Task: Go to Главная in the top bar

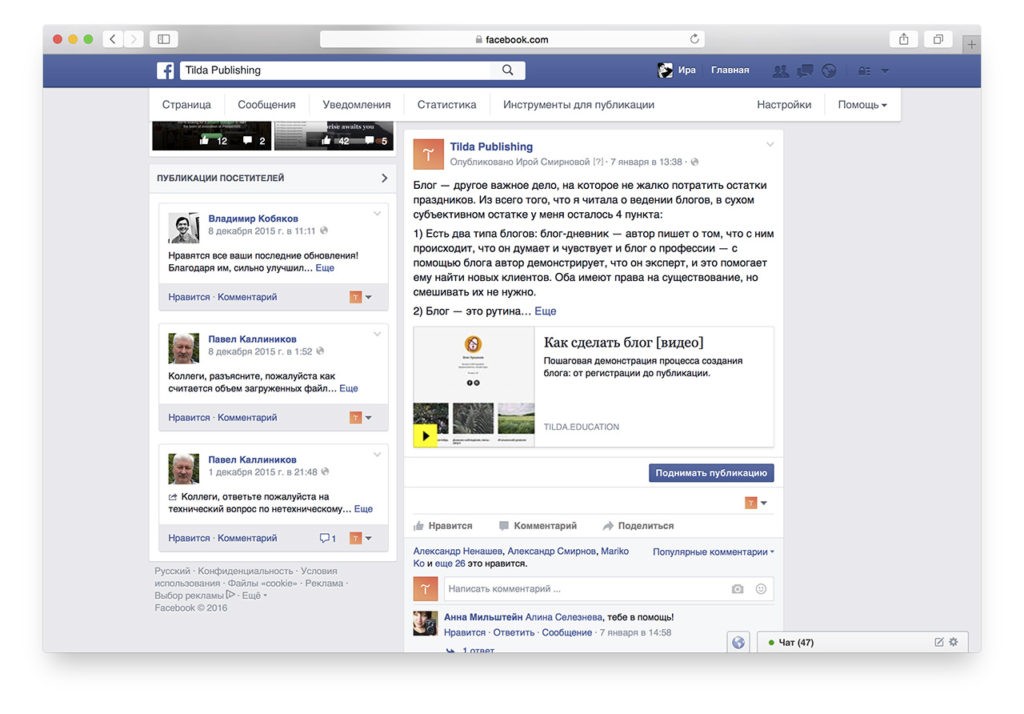Action: click(x=730, y=70)
